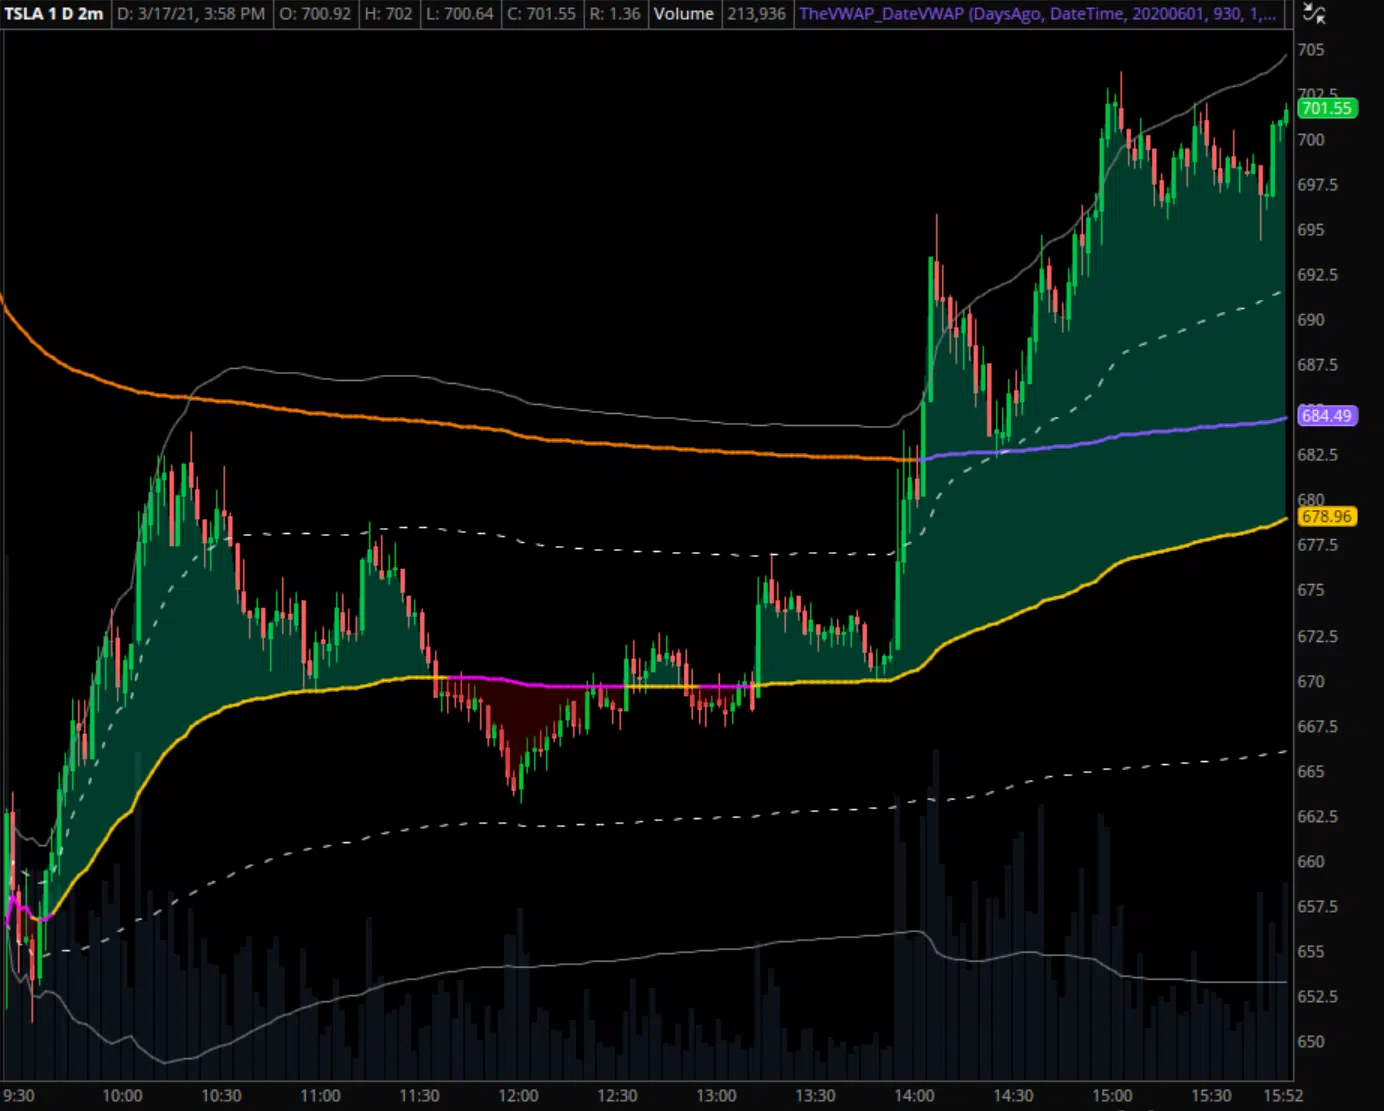Screen dimensions: 1384x1111
Task: Click the 672.5 price axis label
Action: (x=1317, y=637)
